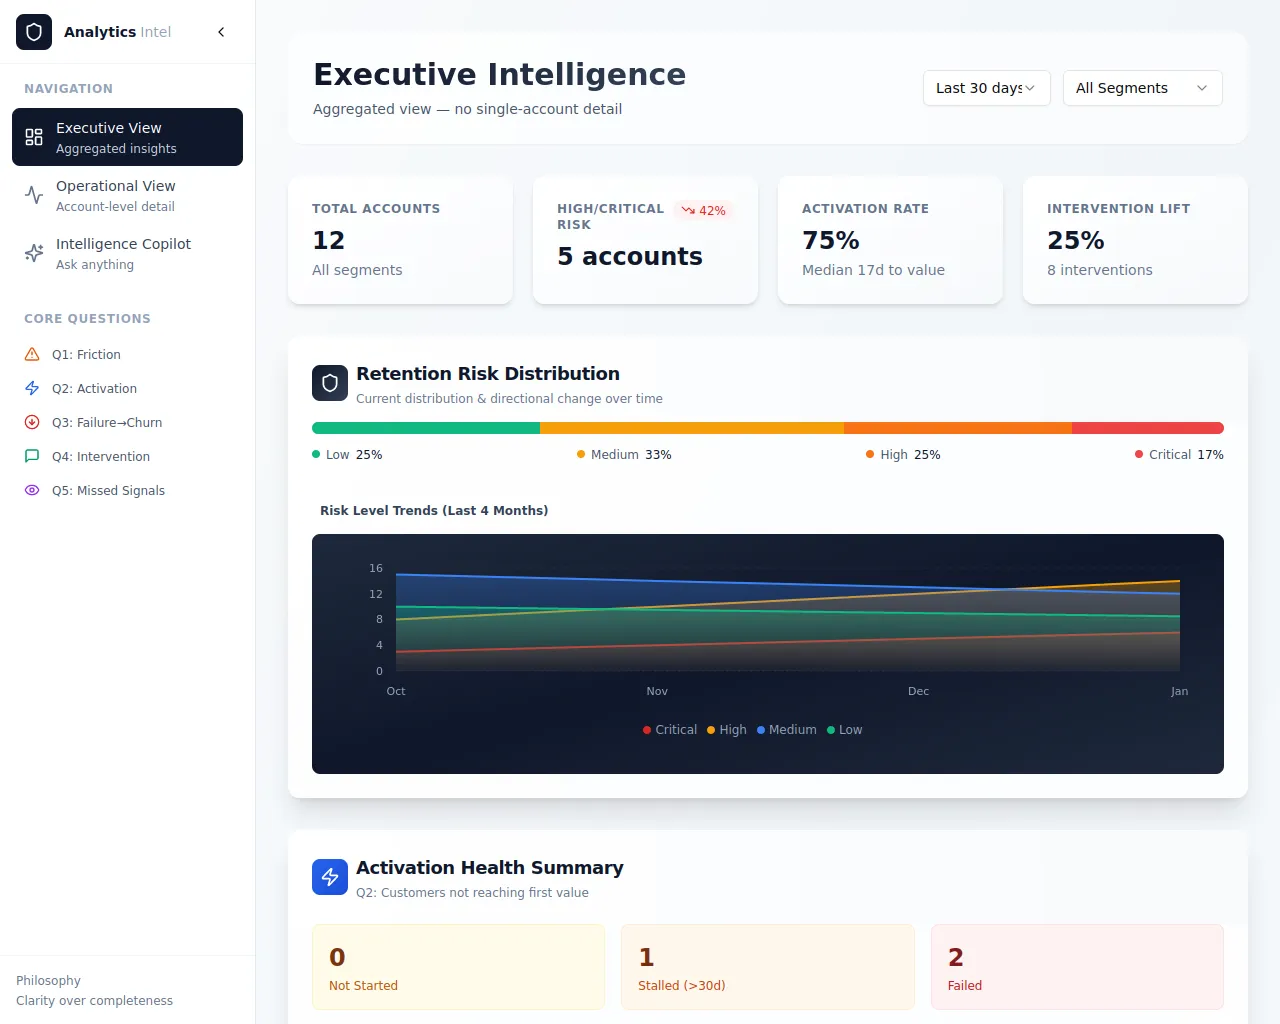This screenshot has height=1024, width=1280.
Task: Click the Q1: Friction warning triangle icon
Action: pyautogui.click(x=32, y=355)
